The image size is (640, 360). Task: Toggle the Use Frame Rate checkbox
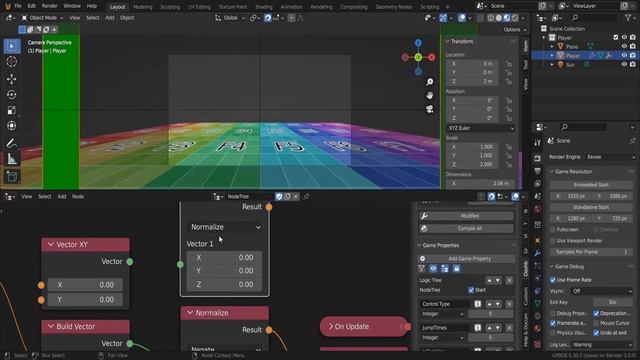pyautogui.click(x=553, y=280)
